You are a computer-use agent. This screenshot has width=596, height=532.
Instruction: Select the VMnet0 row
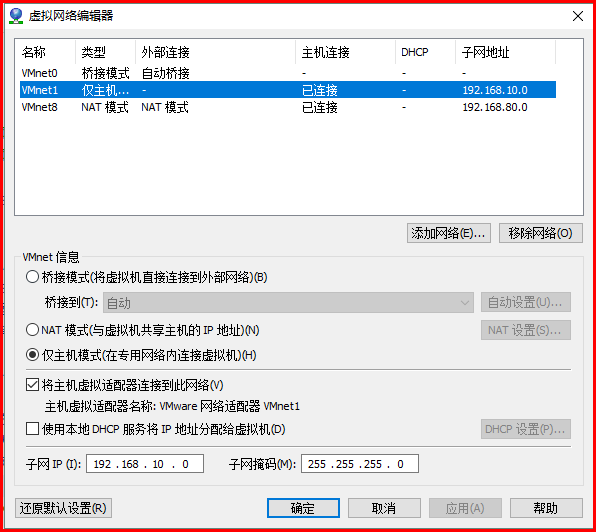(288, 73)
